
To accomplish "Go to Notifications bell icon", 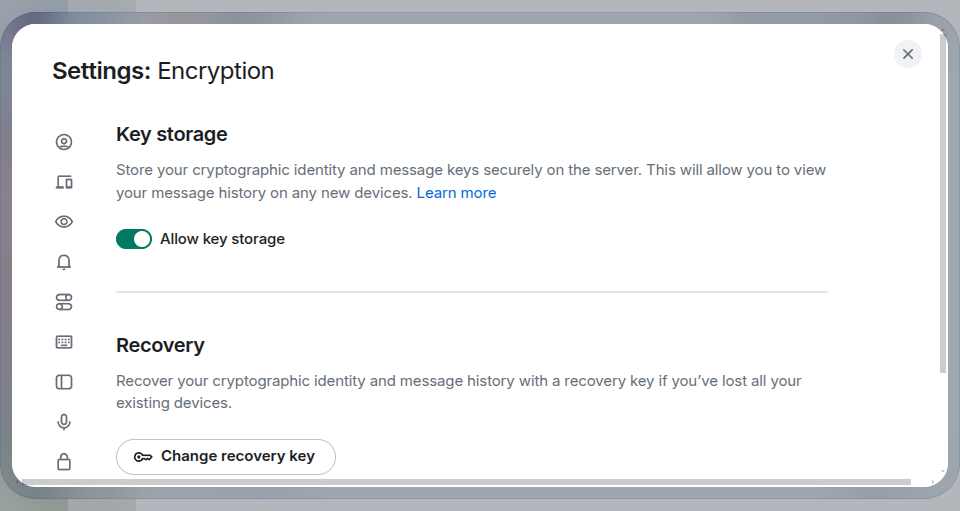I will pos(64,262).
